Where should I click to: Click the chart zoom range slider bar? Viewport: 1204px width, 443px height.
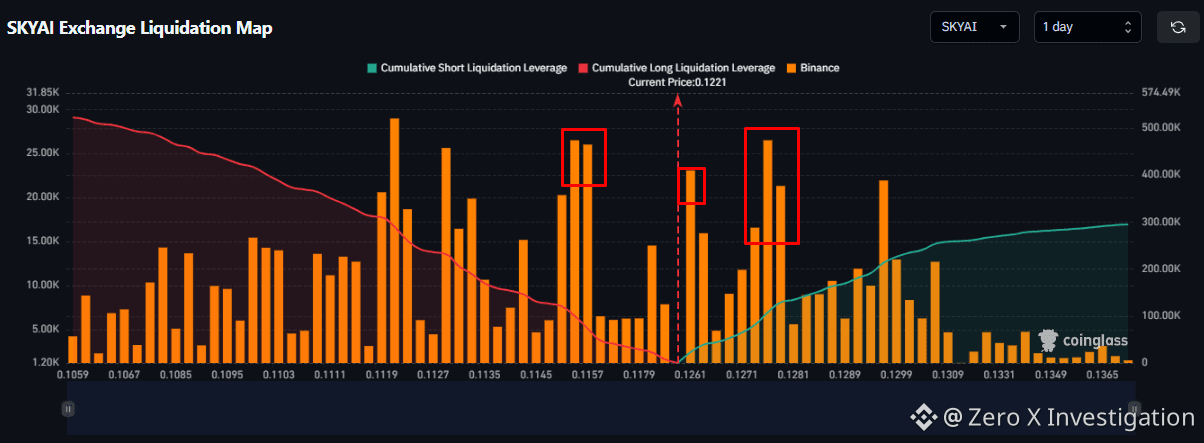(601, 409)
